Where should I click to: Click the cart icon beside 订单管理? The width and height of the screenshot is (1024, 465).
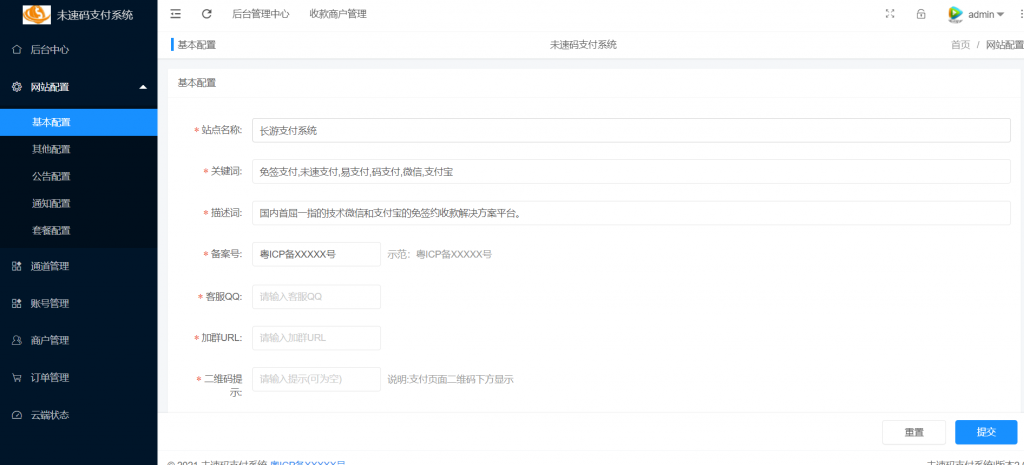[17, 377]
